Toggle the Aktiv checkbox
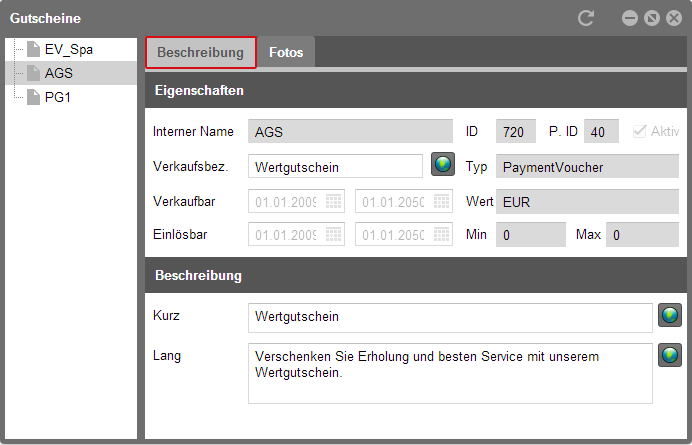Viewport: 692px width, 445px height. (x=639, y=131)
